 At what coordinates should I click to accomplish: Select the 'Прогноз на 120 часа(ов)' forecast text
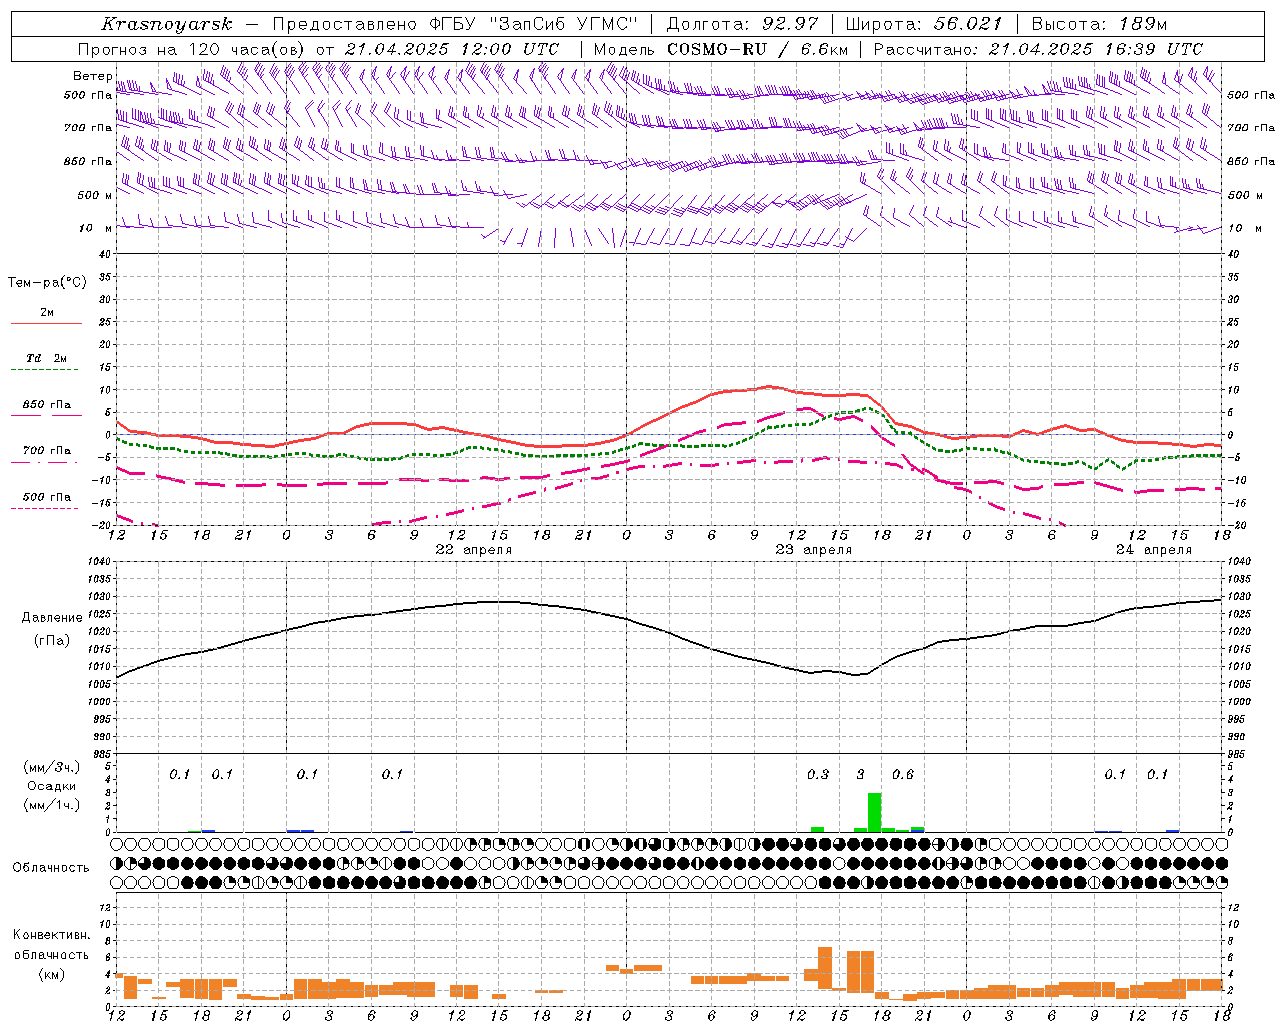(x=192, y=49)
